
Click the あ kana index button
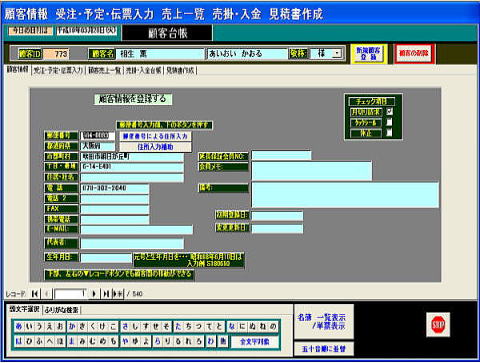(x=19, y=327)
